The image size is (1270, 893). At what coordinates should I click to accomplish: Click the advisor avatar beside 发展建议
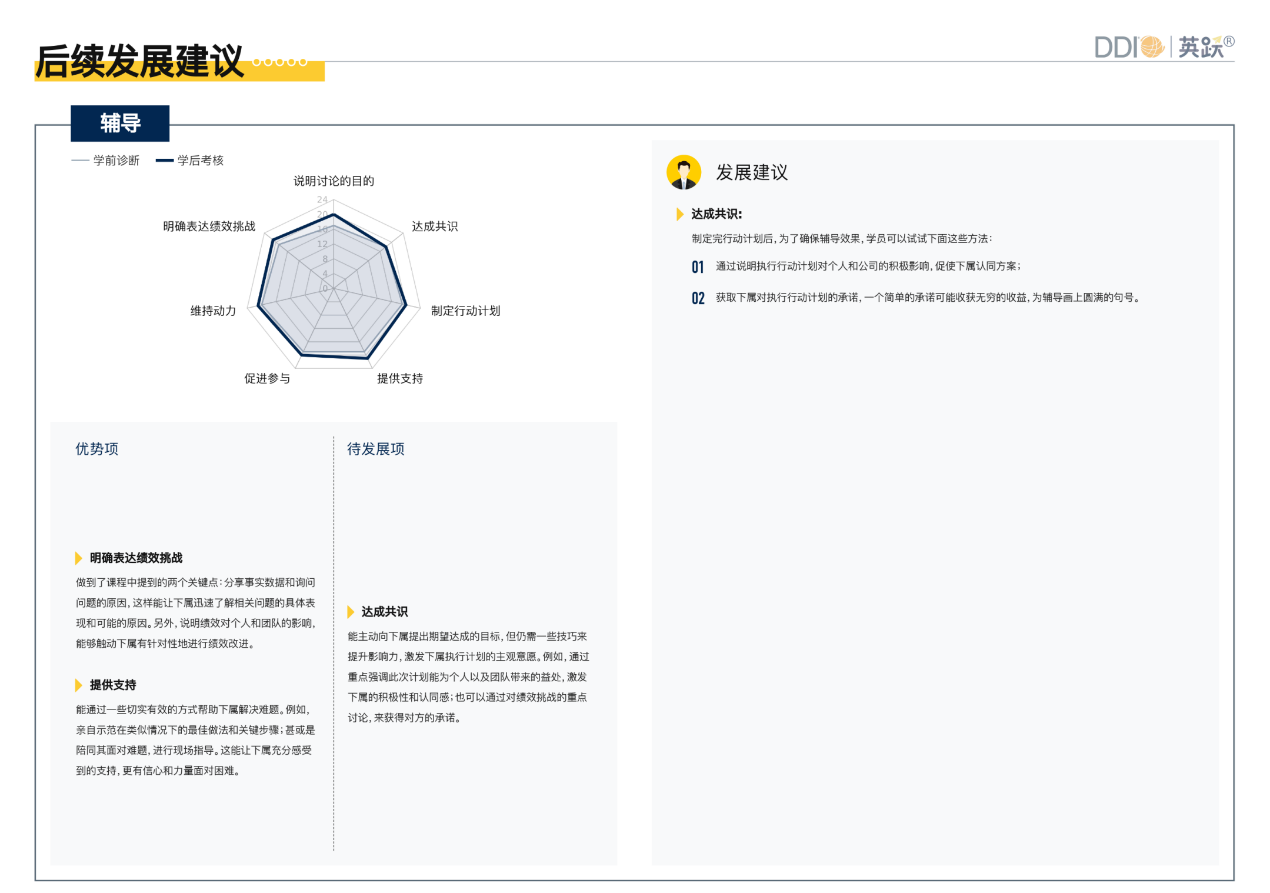click(684, 172)
